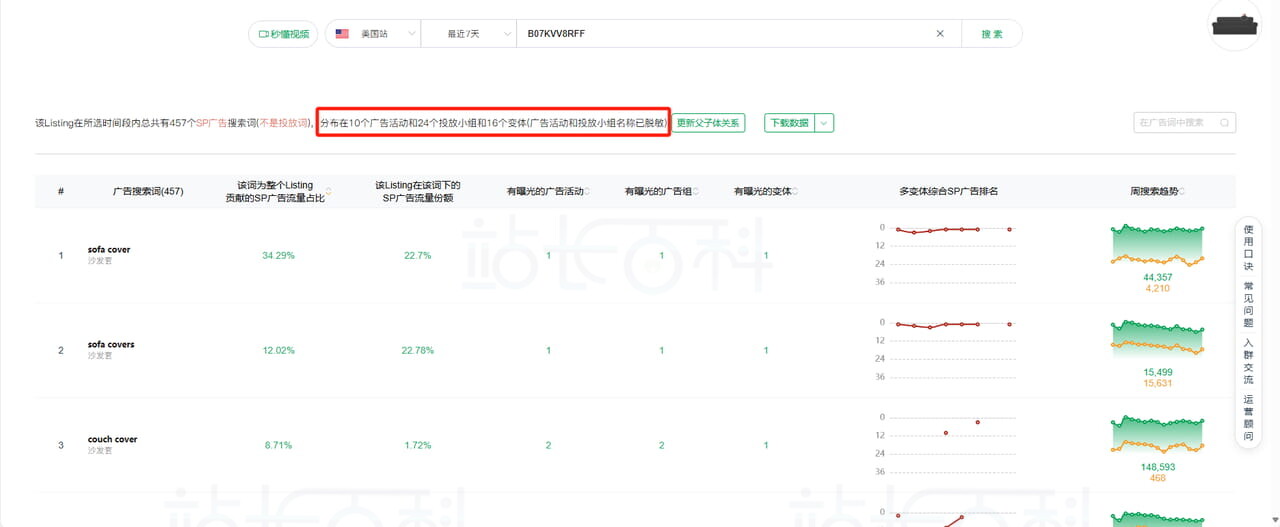The width and height of the screenshot is (1280, 527).
Task: Sort by 有曝光的变体 column
Action: [795, 191]
